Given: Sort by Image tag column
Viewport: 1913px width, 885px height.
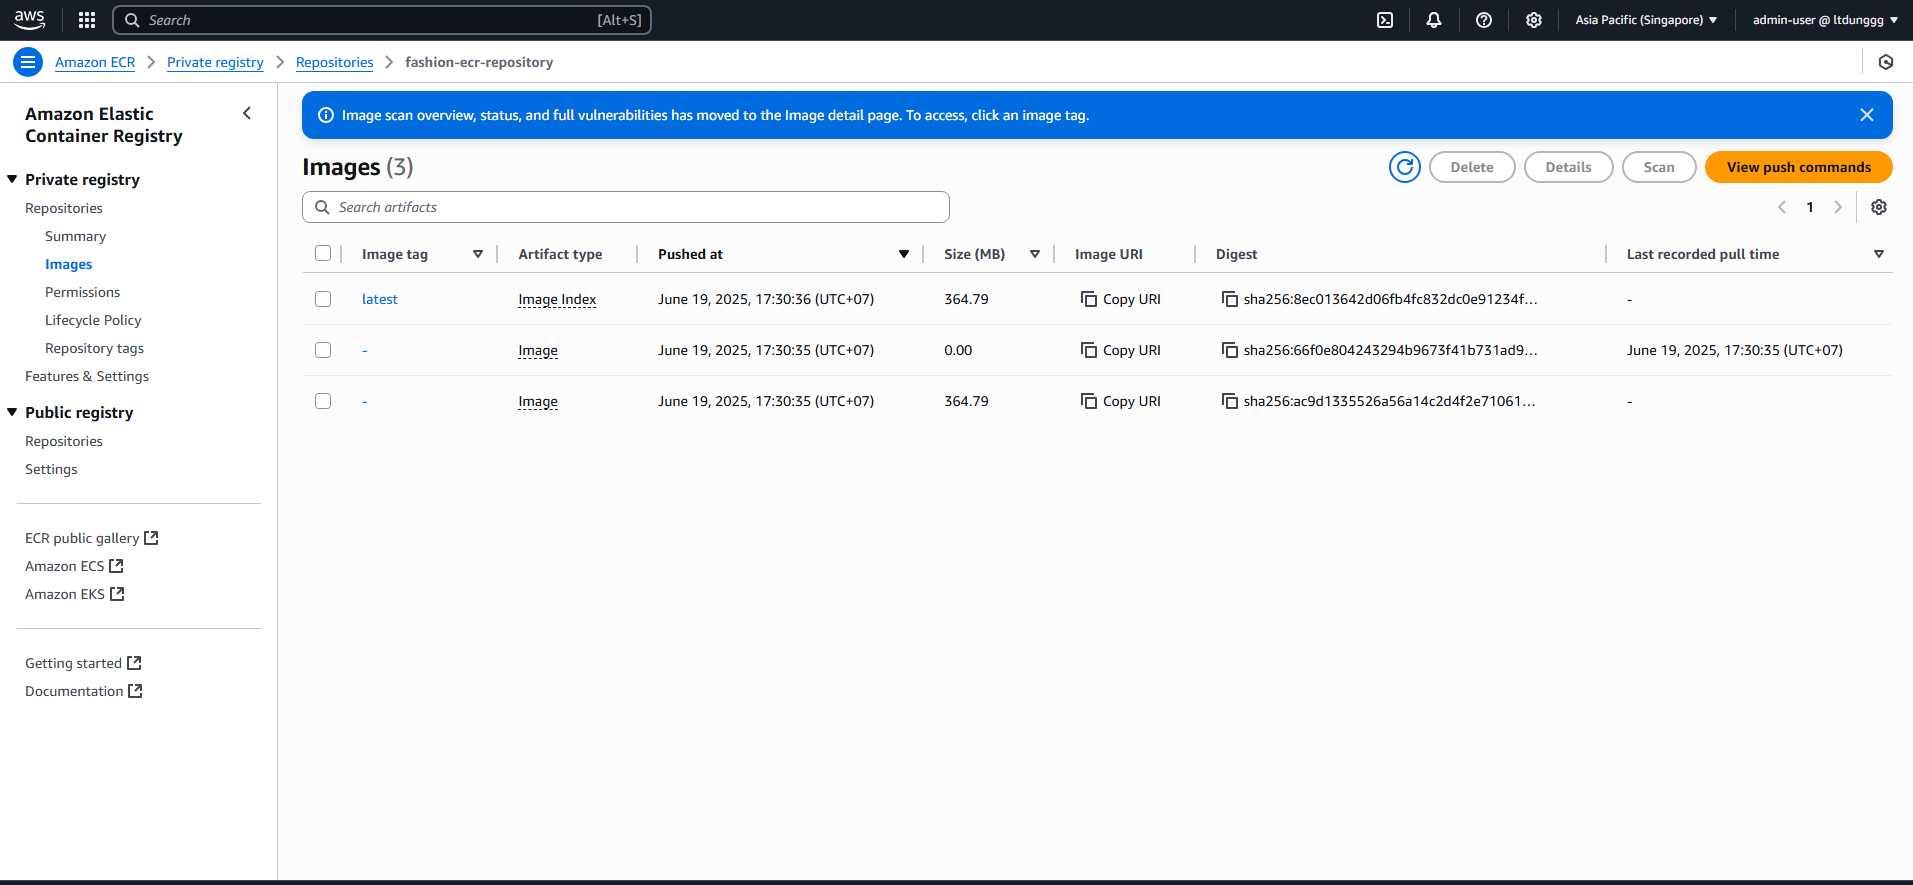Looking at the screenshot, I should 478,254.
